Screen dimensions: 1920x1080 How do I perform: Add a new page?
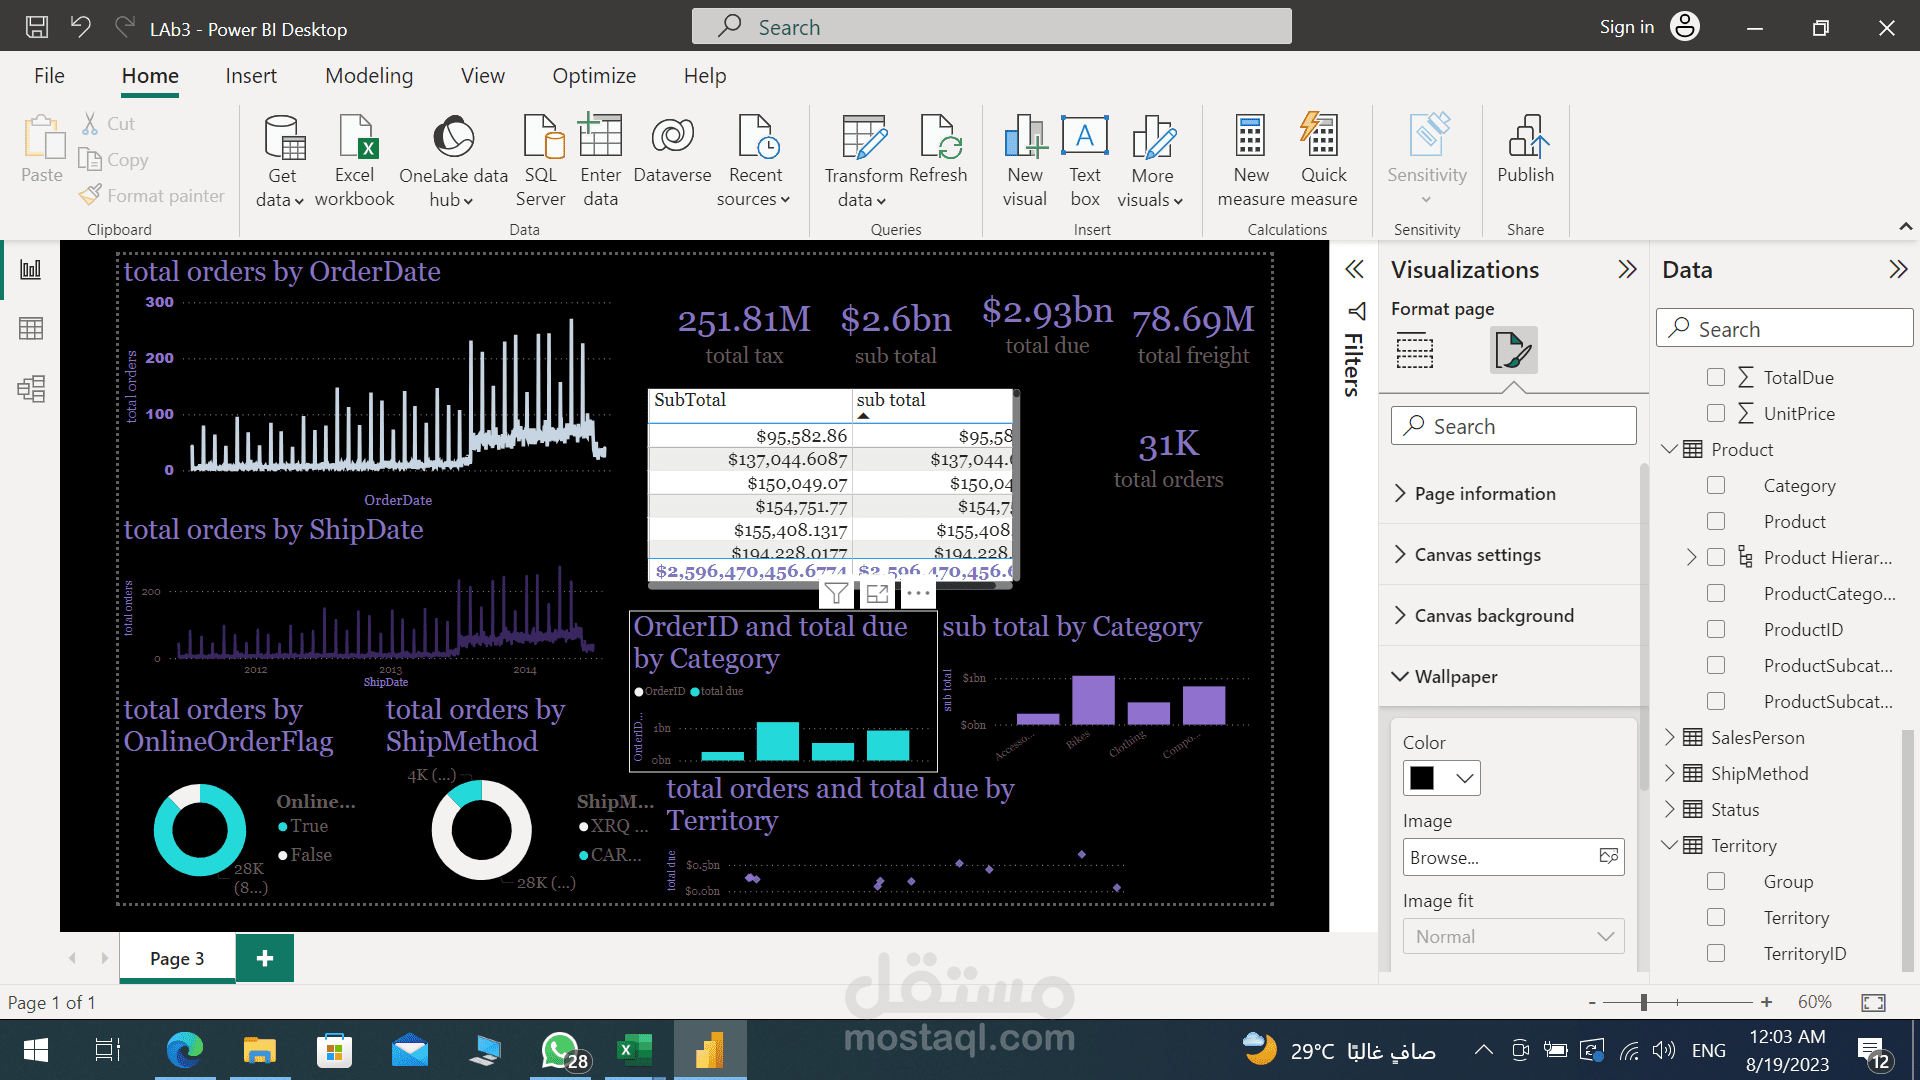[265, 959]
